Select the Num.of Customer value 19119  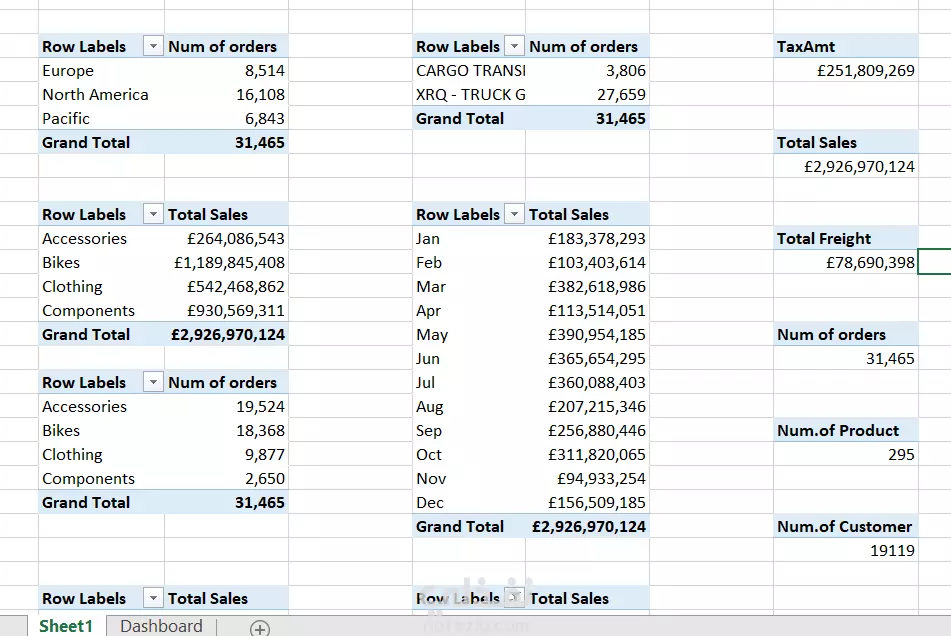(860, 550)
